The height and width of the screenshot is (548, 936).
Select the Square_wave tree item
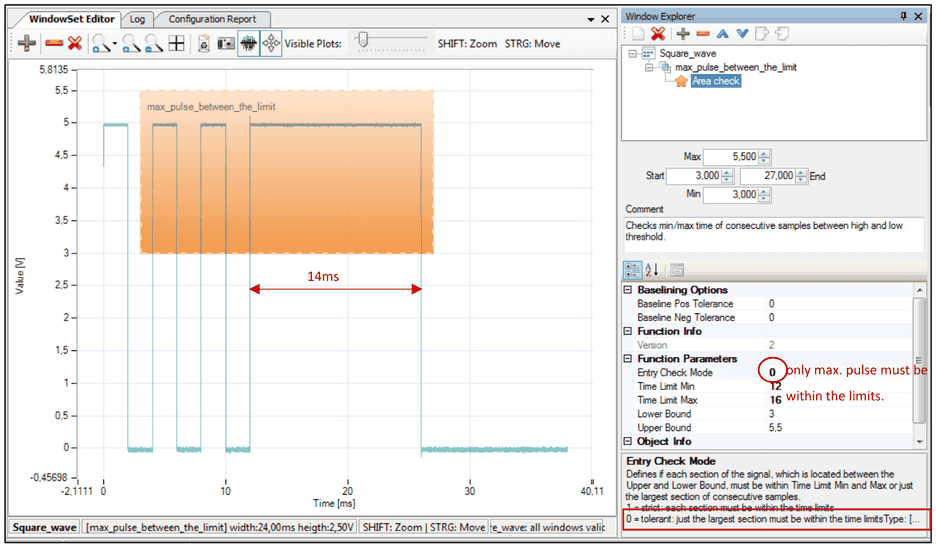click(x=687, y=54)
